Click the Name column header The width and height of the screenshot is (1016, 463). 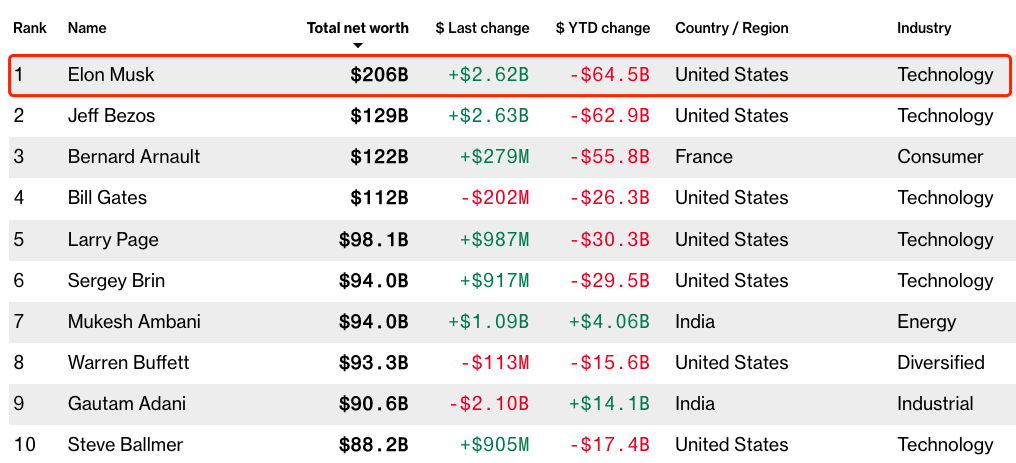[87, 28]
